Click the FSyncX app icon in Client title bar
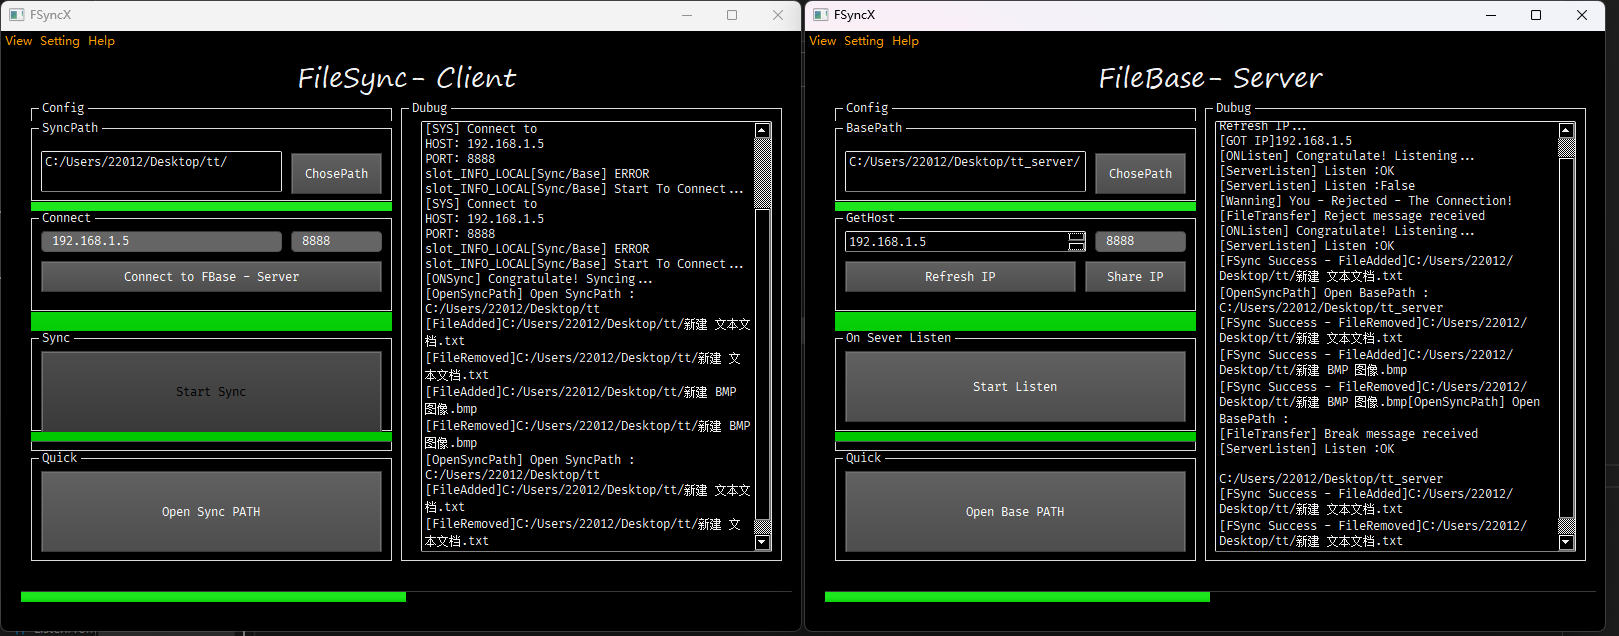The width and height of the screenshot is (1619, 636). tap(16, 15)
